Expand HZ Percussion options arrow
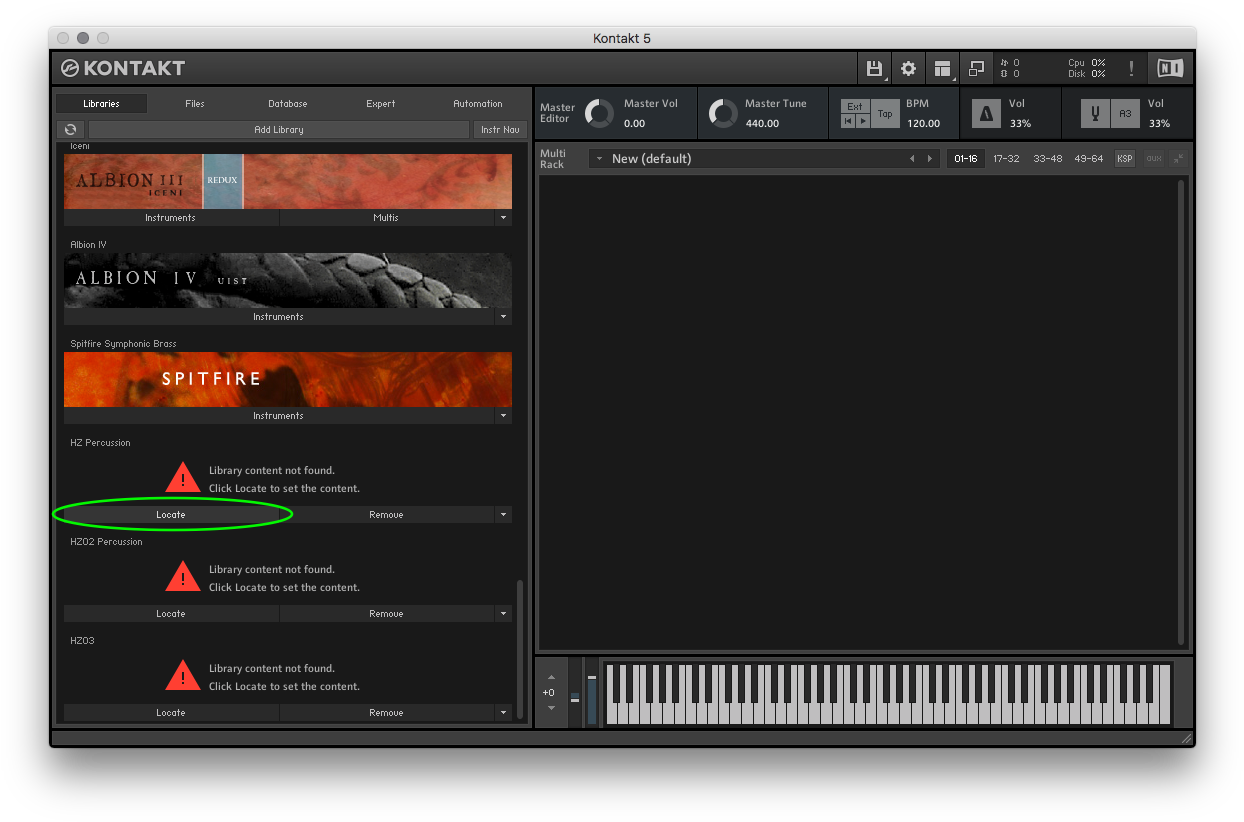This screenshot has height=822, width=1244. tap(503, 515)
